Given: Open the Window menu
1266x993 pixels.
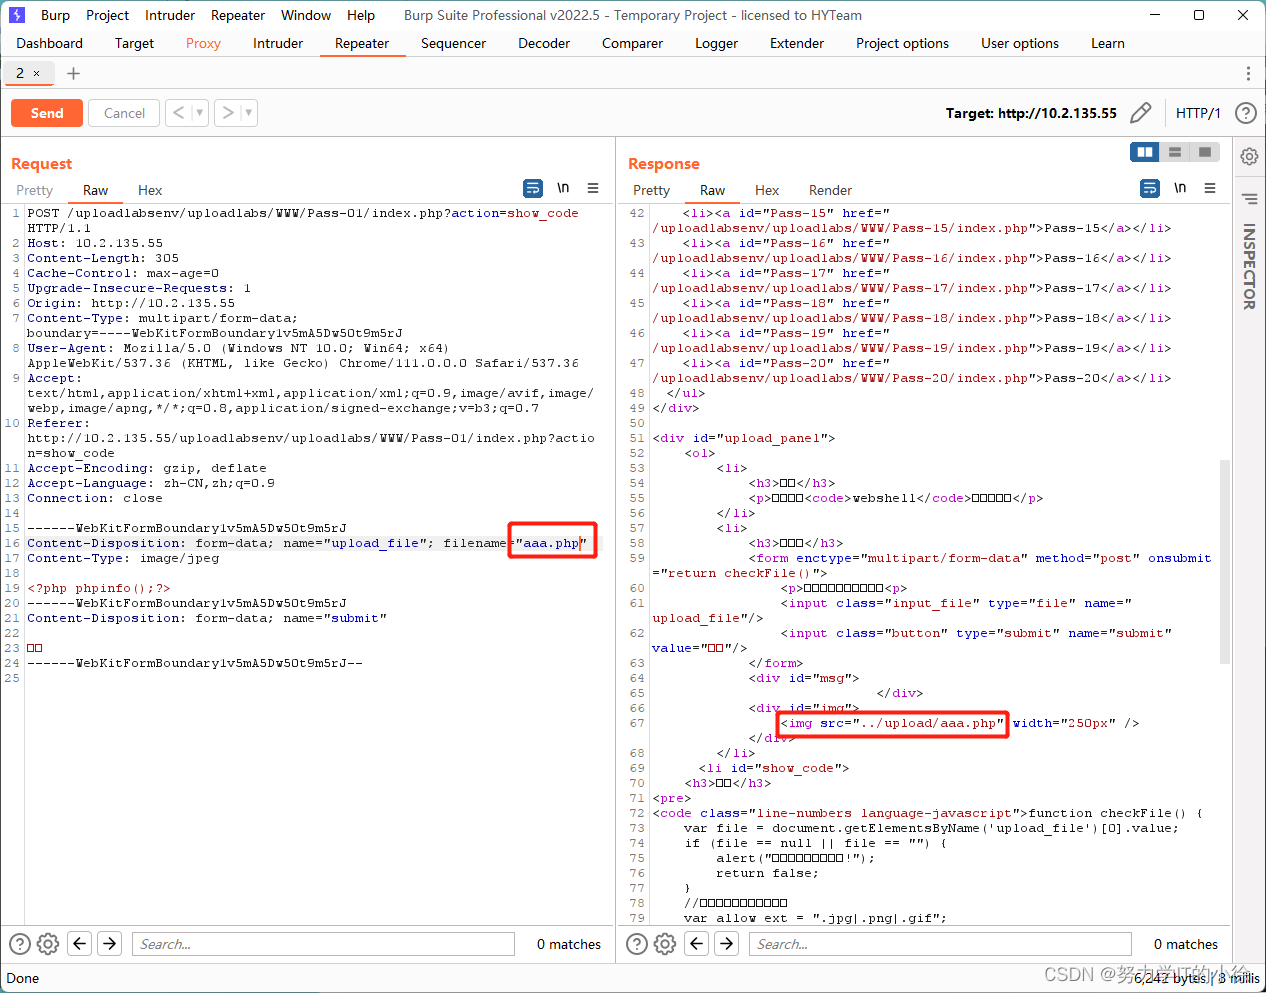Looking at the screenshot, I should (305, 15).
